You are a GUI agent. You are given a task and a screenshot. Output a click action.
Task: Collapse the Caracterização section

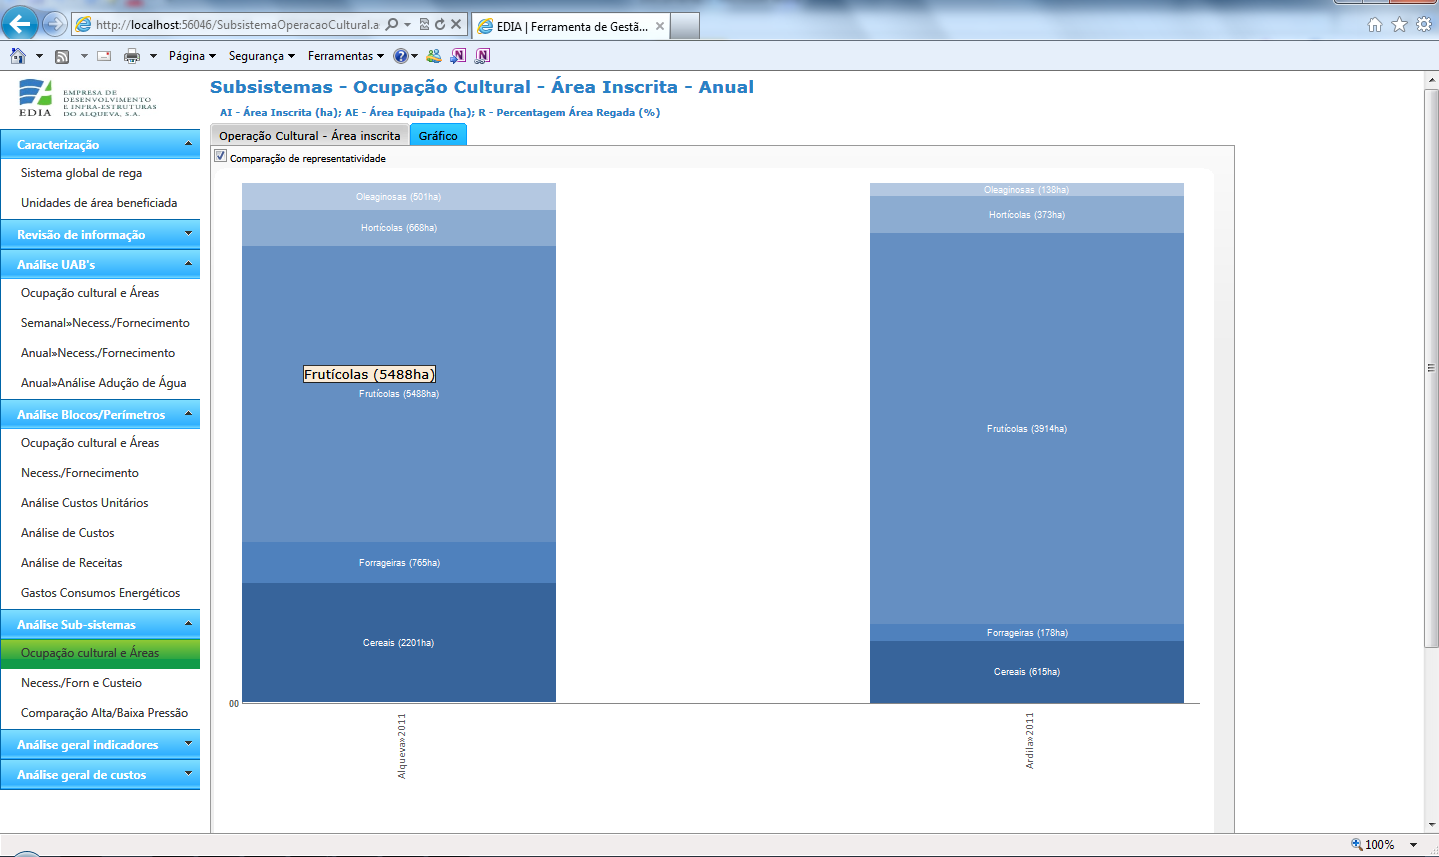(x=100, y=144)
